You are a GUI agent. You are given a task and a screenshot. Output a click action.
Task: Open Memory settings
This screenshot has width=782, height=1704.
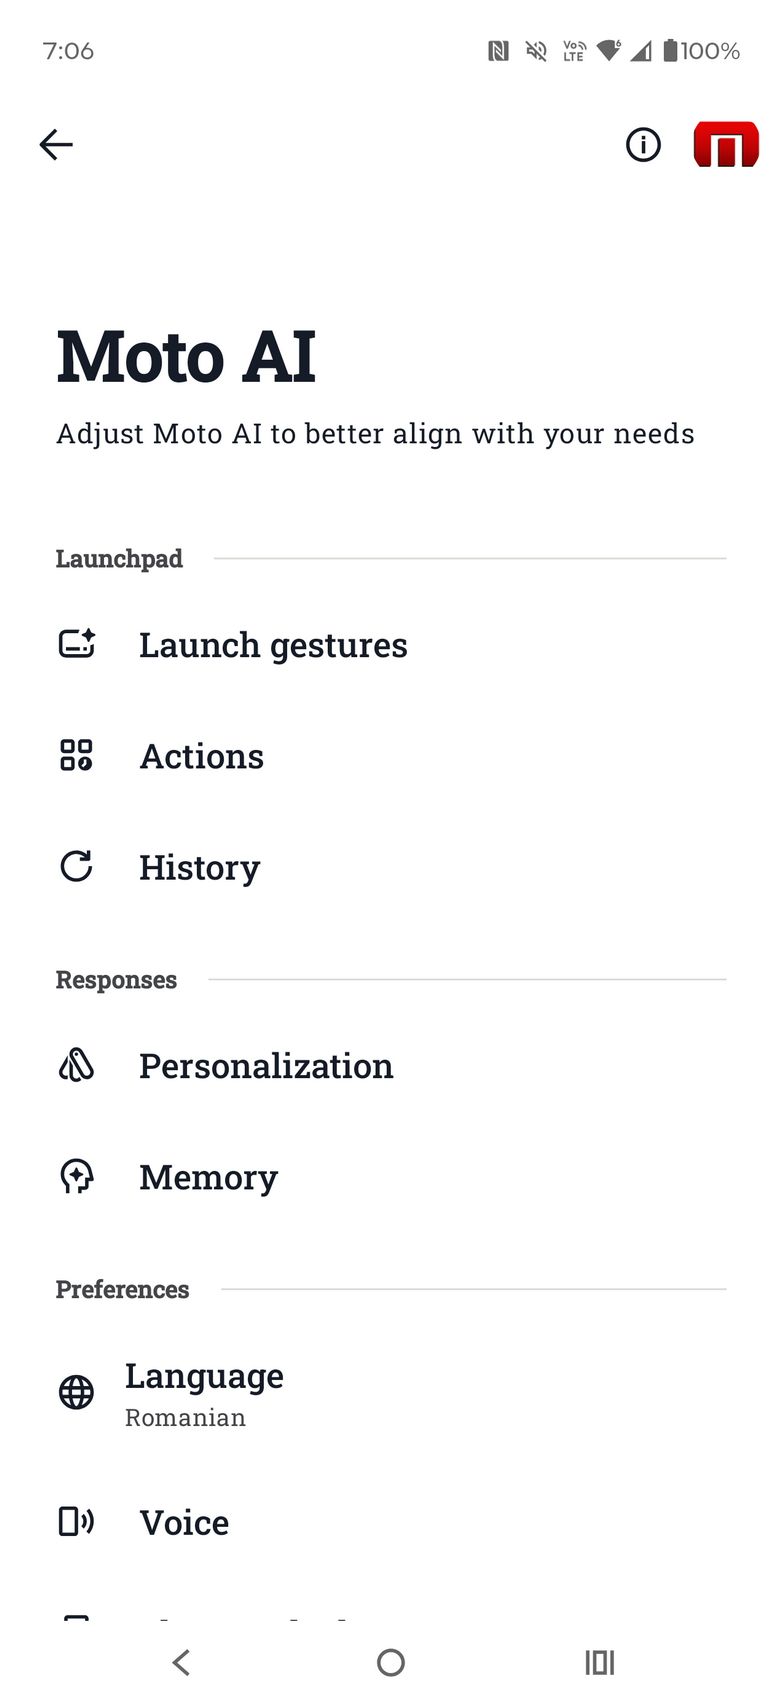208,1177
